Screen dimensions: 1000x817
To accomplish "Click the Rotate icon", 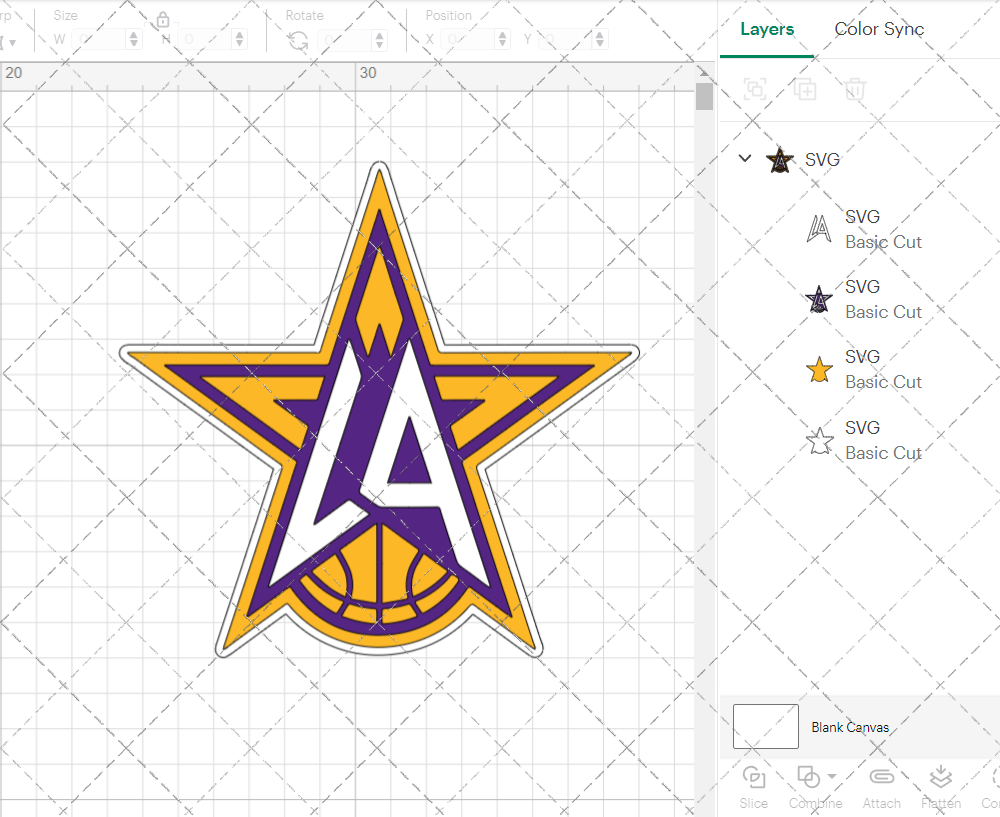I will tap(298, 40).
